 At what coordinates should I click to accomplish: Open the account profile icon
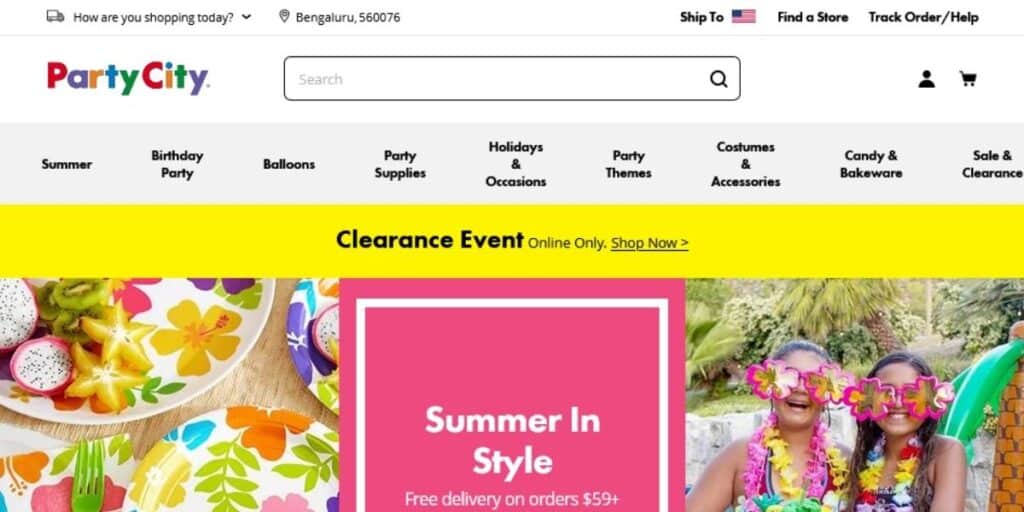[926, 79]
